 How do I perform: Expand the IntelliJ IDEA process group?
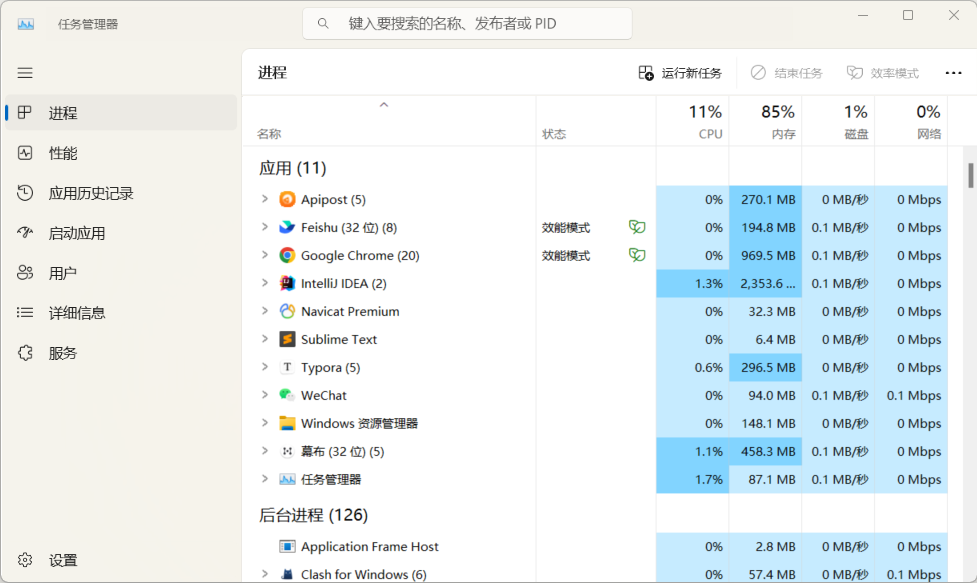265,283
